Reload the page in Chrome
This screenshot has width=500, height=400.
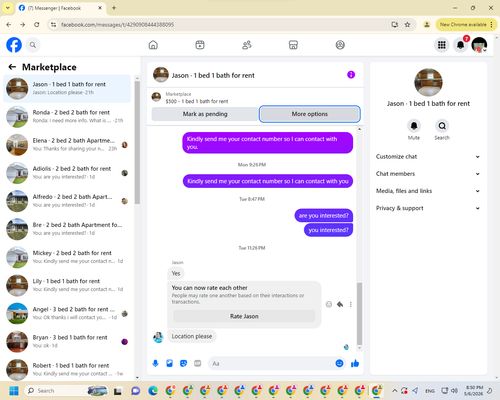click(37, 25)
